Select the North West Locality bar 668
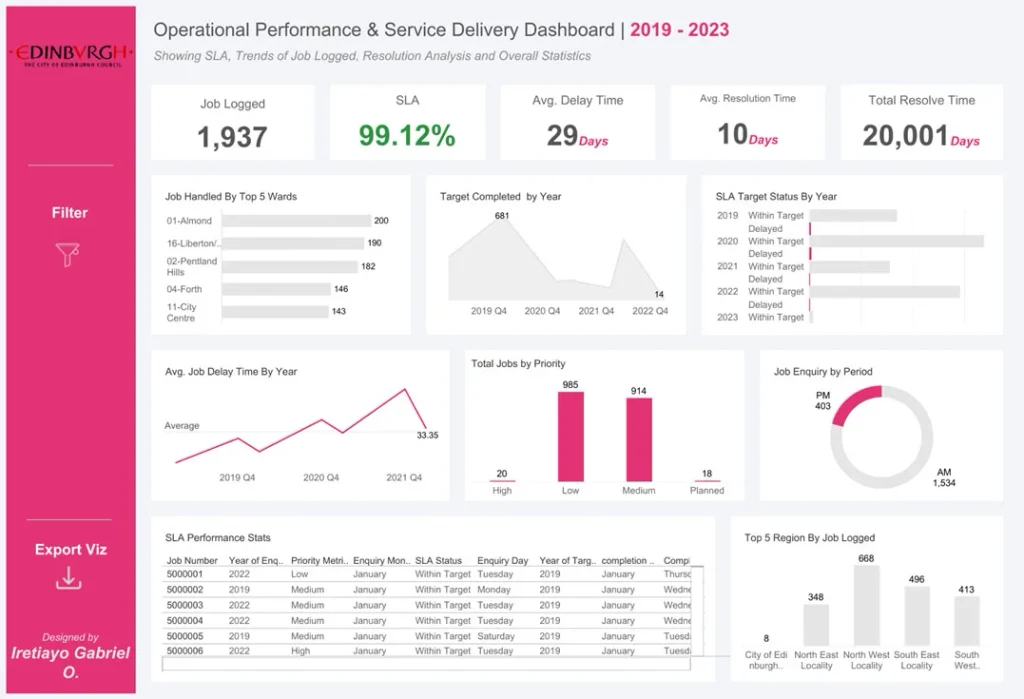 (x=866, y=606)
